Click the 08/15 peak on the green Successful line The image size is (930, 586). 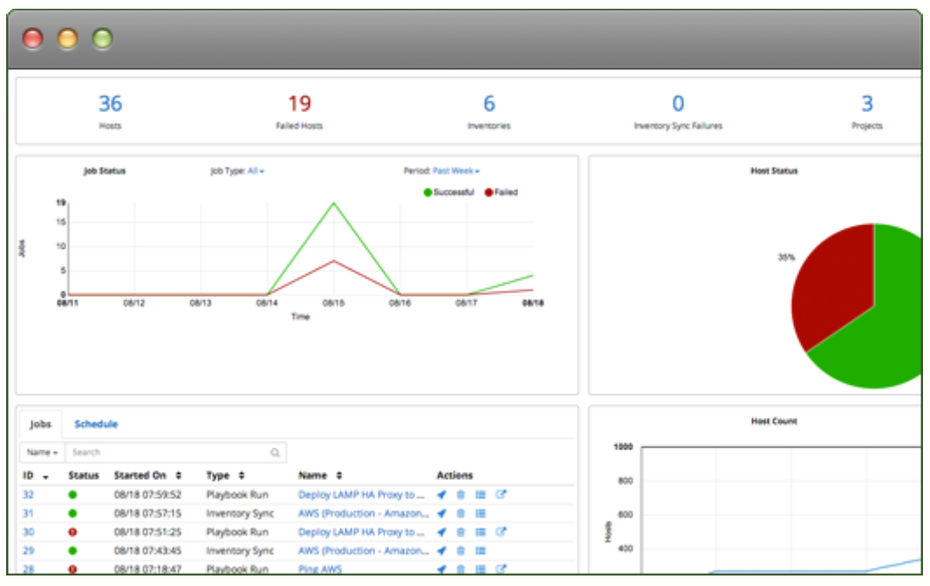(x=334, y=203)
